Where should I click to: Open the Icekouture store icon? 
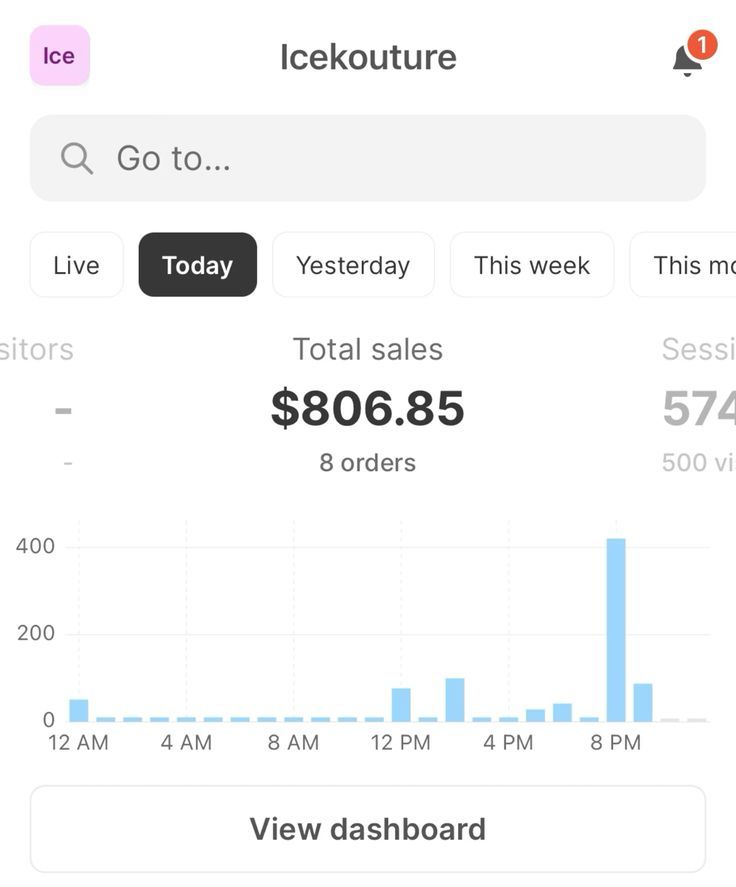coord(59,56)
